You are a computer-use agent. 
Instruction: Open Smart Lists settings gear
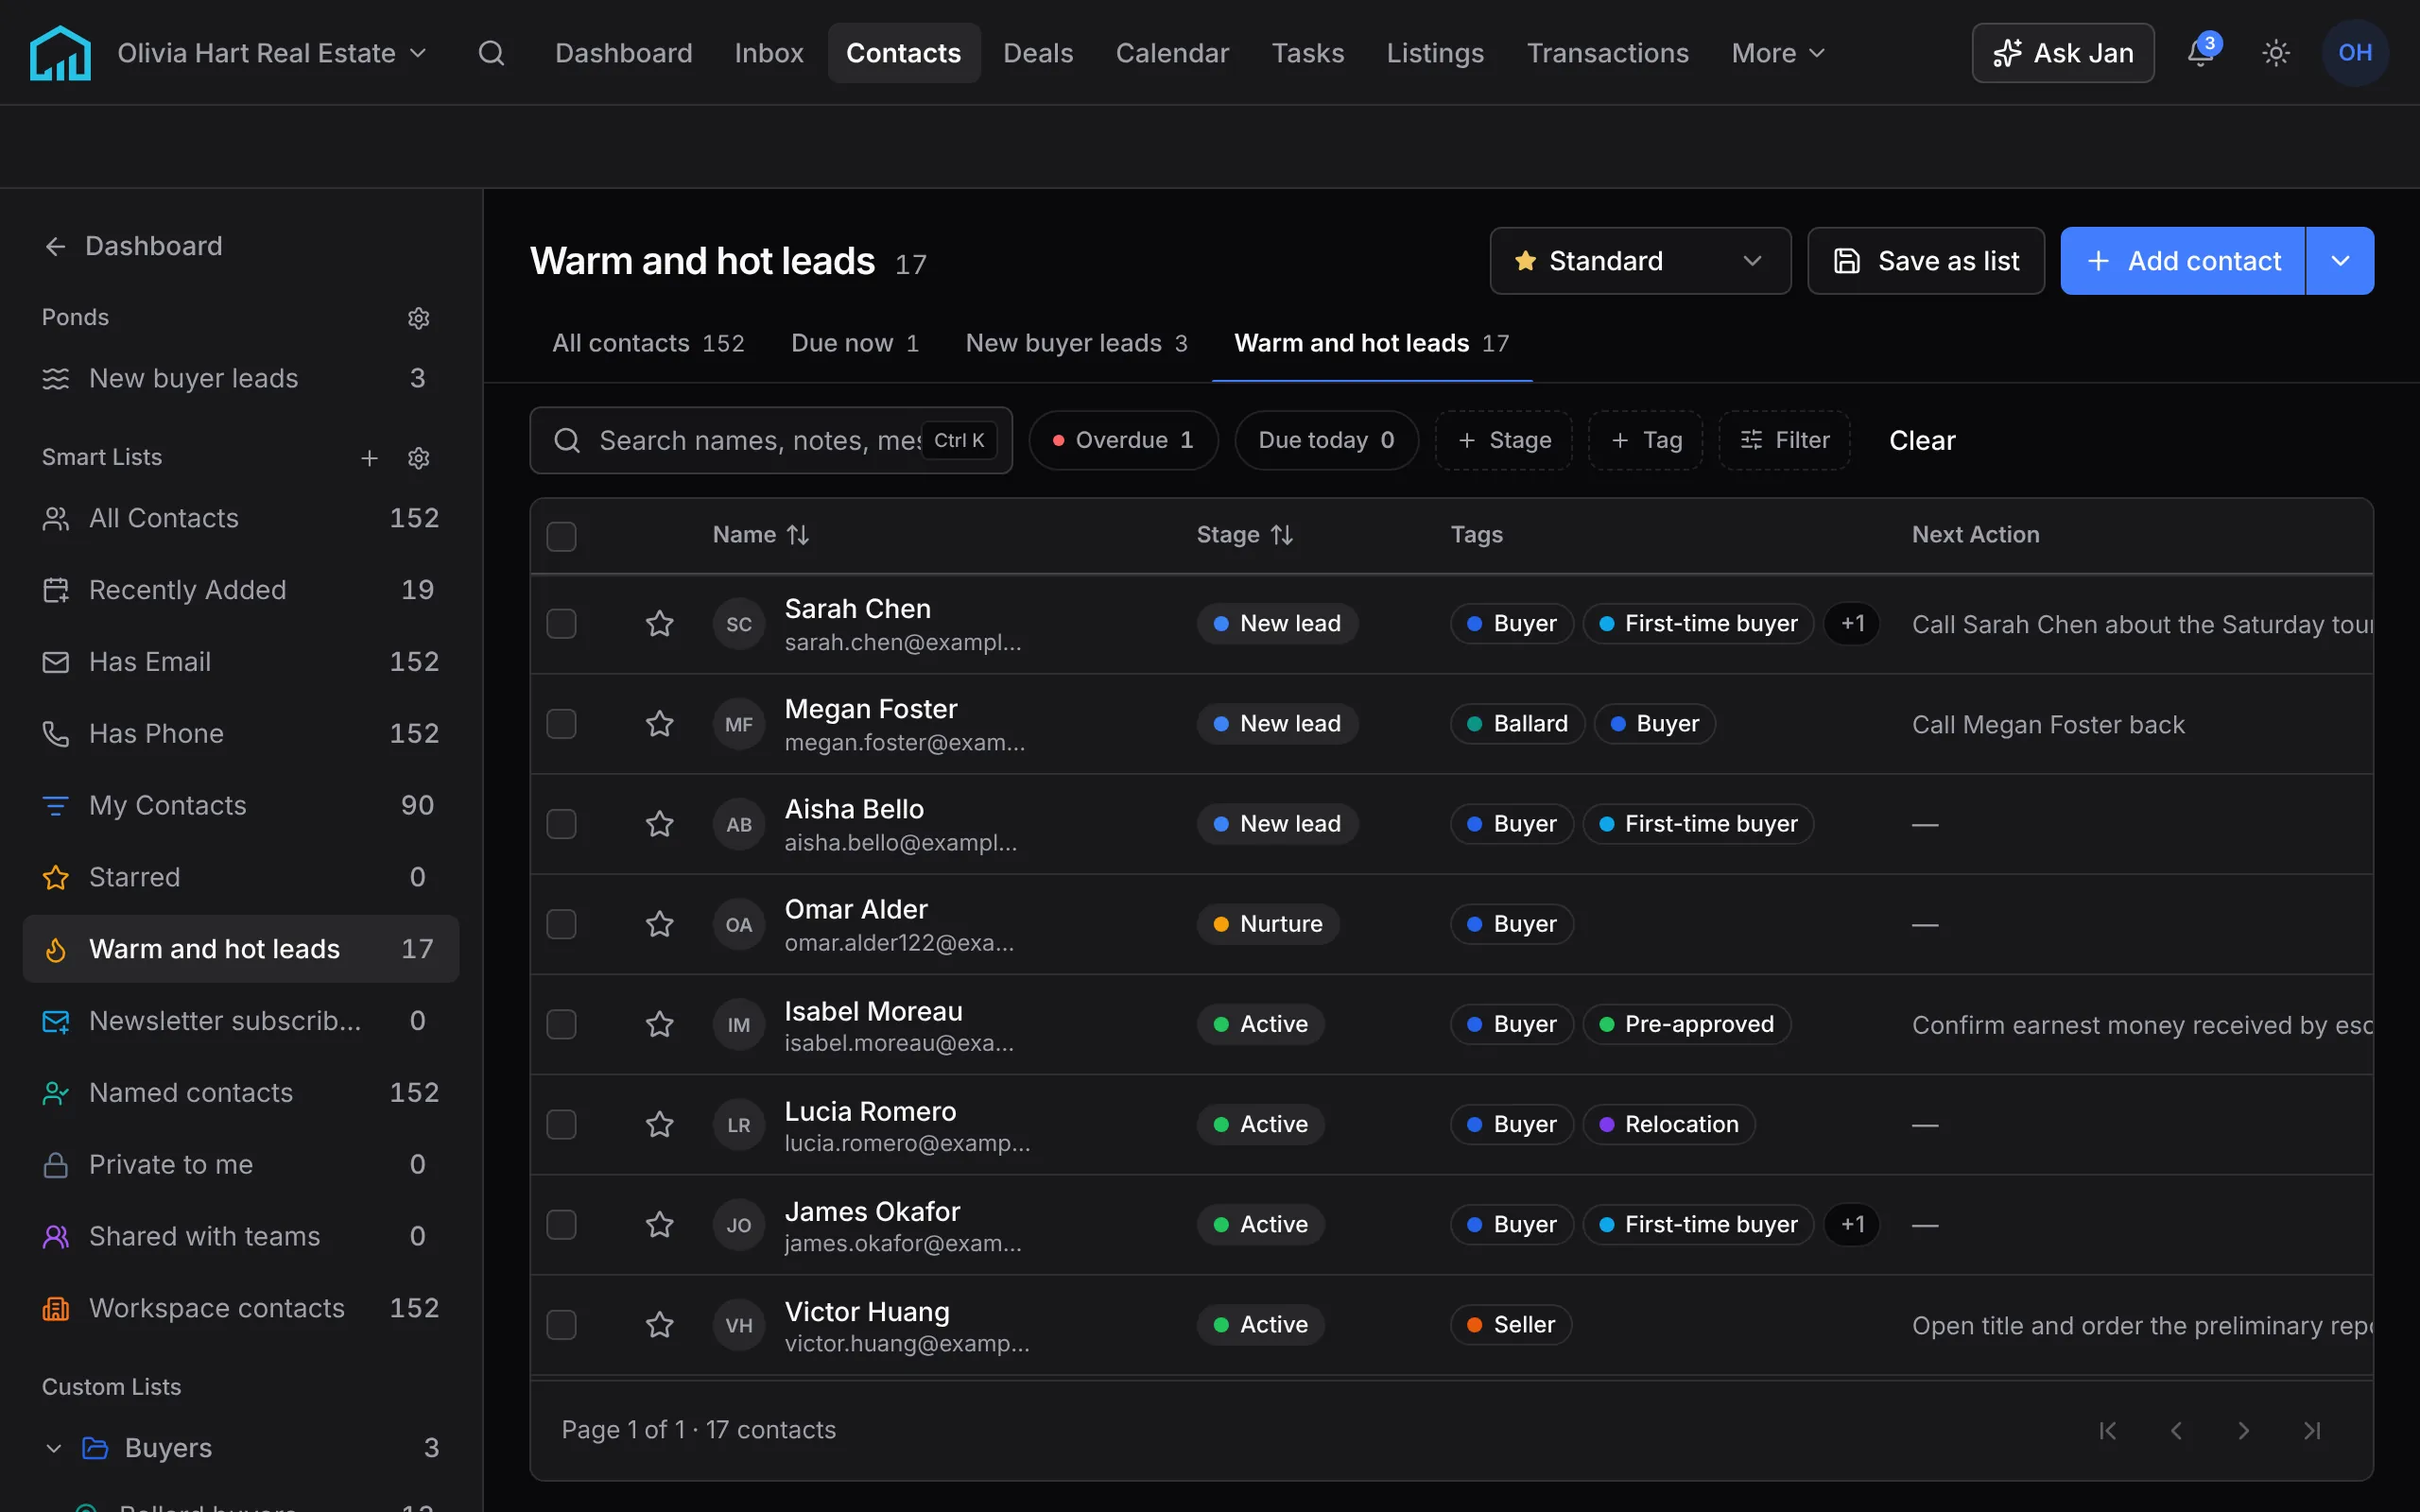point(418,458)
